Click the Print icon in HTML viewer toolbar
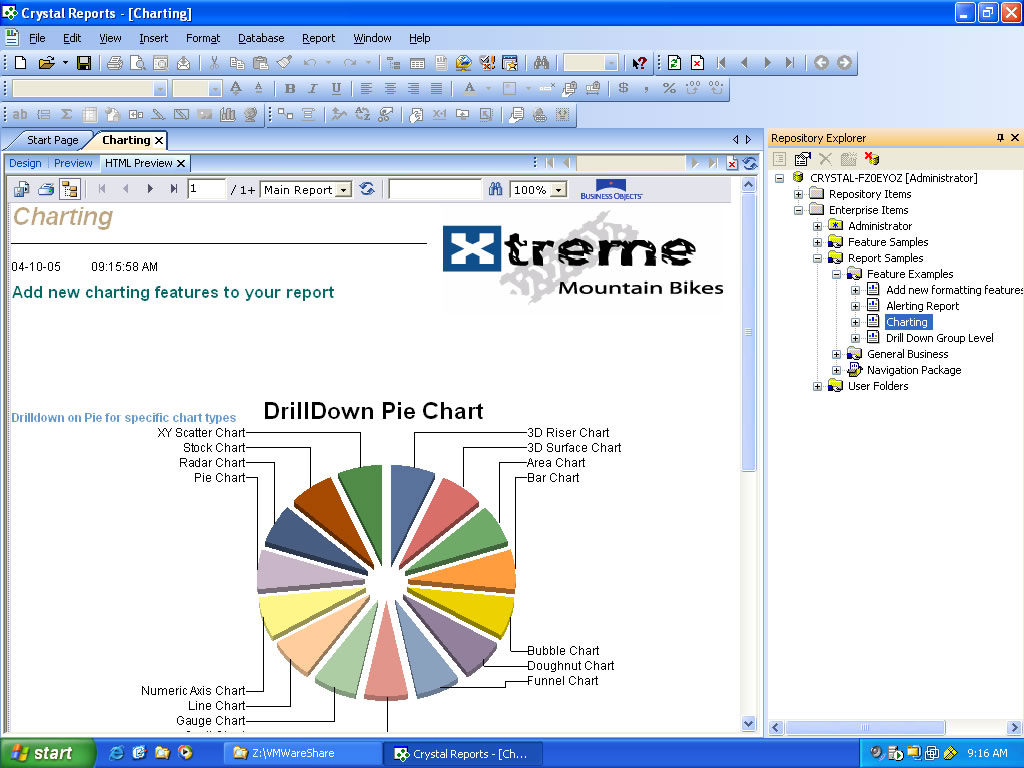This screenshot has width=1024, height=768. pos(46,189)
